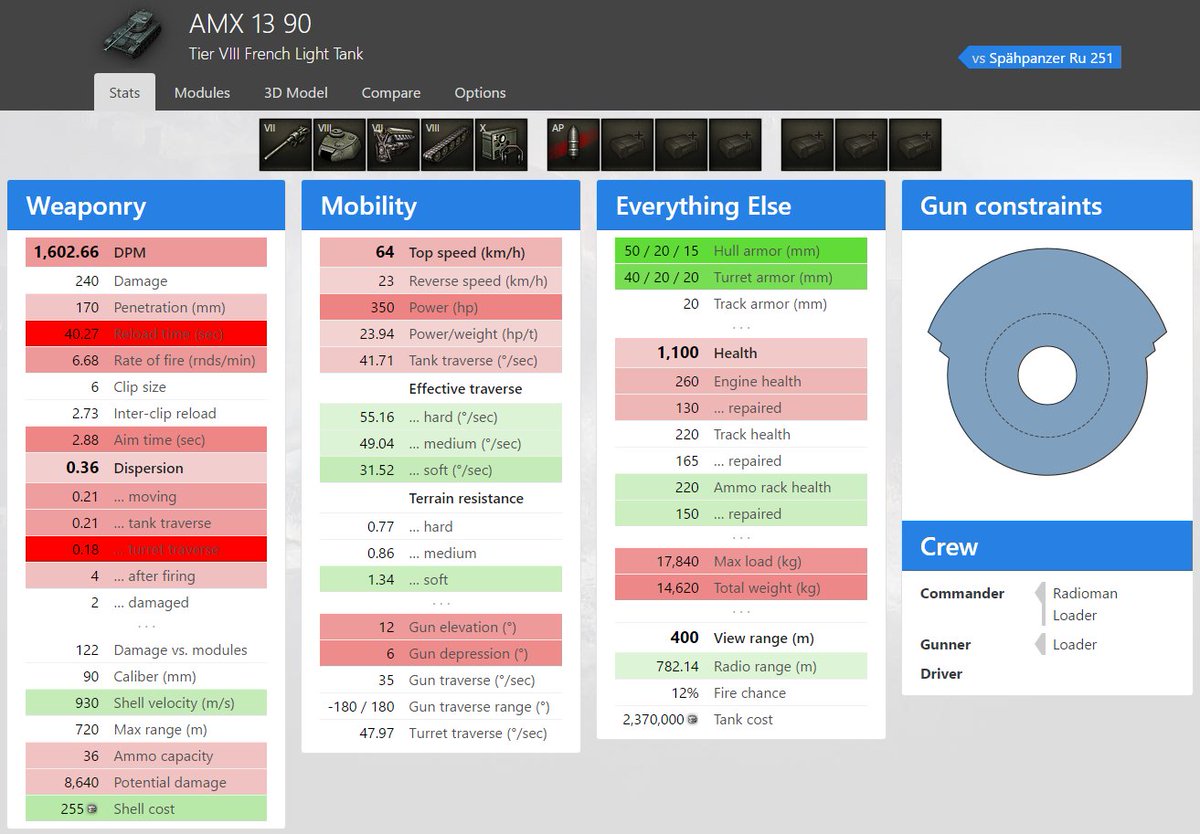Click the AMX 13 90 tank thumbnail
1200x834 pixels.
(x=132, y=34)
